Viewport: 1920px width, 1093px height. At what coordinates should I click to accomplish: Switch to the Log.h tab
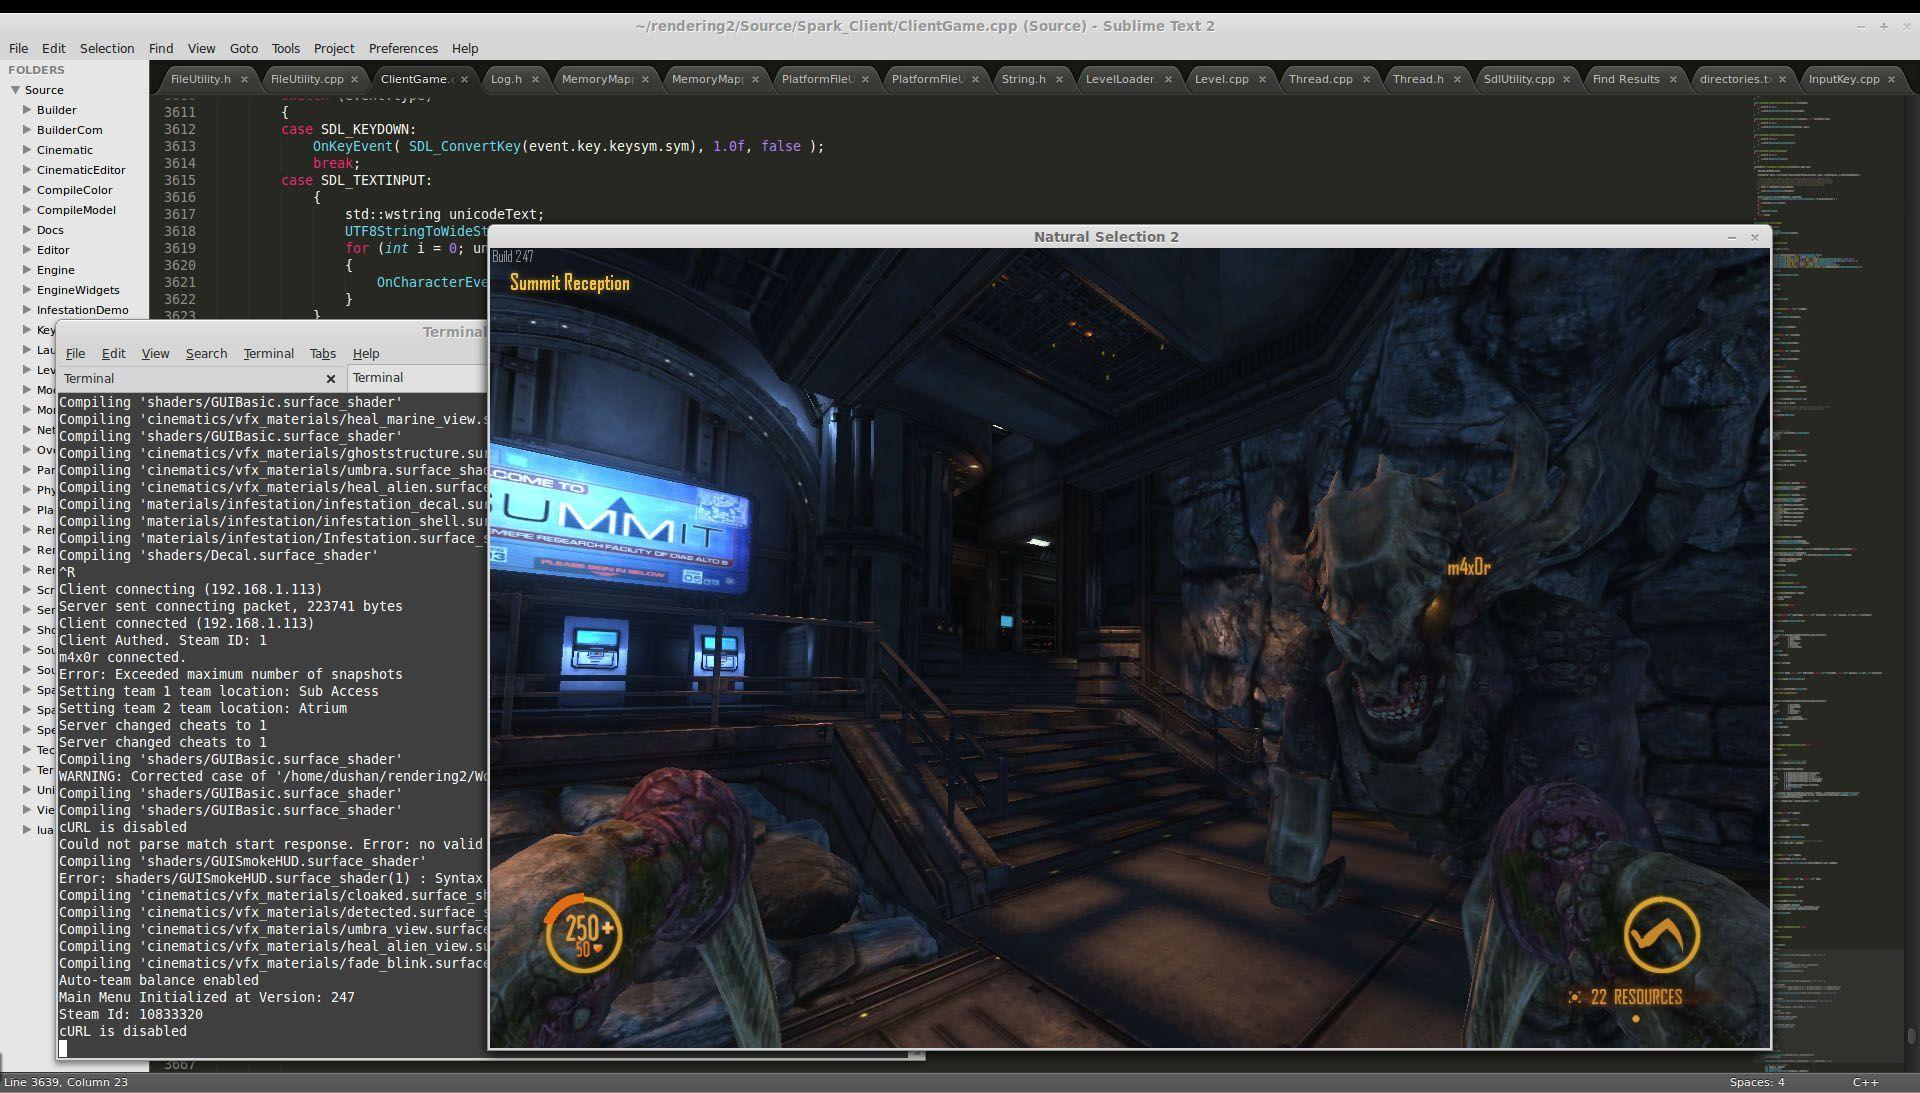506,79
